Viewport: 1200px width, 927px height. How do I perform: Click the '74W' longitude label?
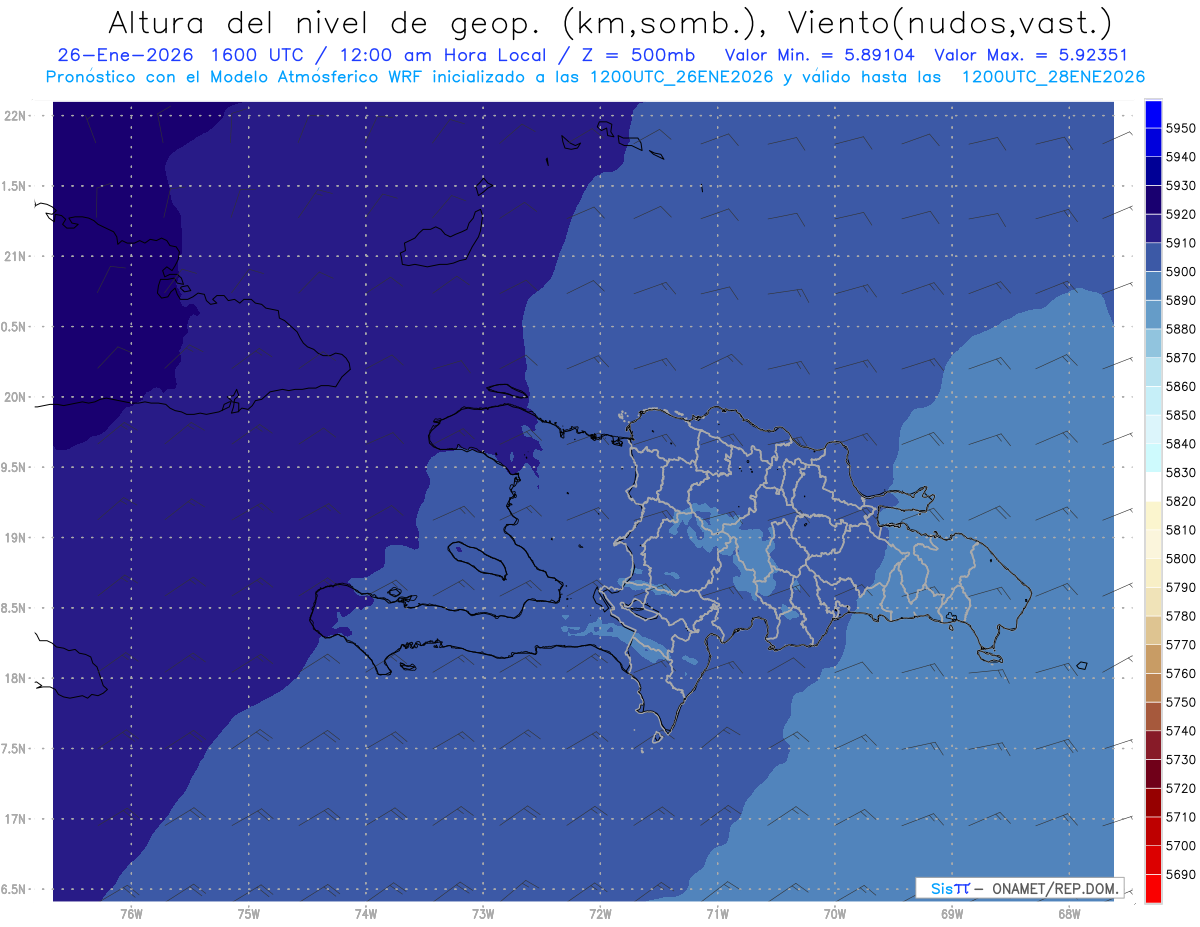tap(366, 913)
